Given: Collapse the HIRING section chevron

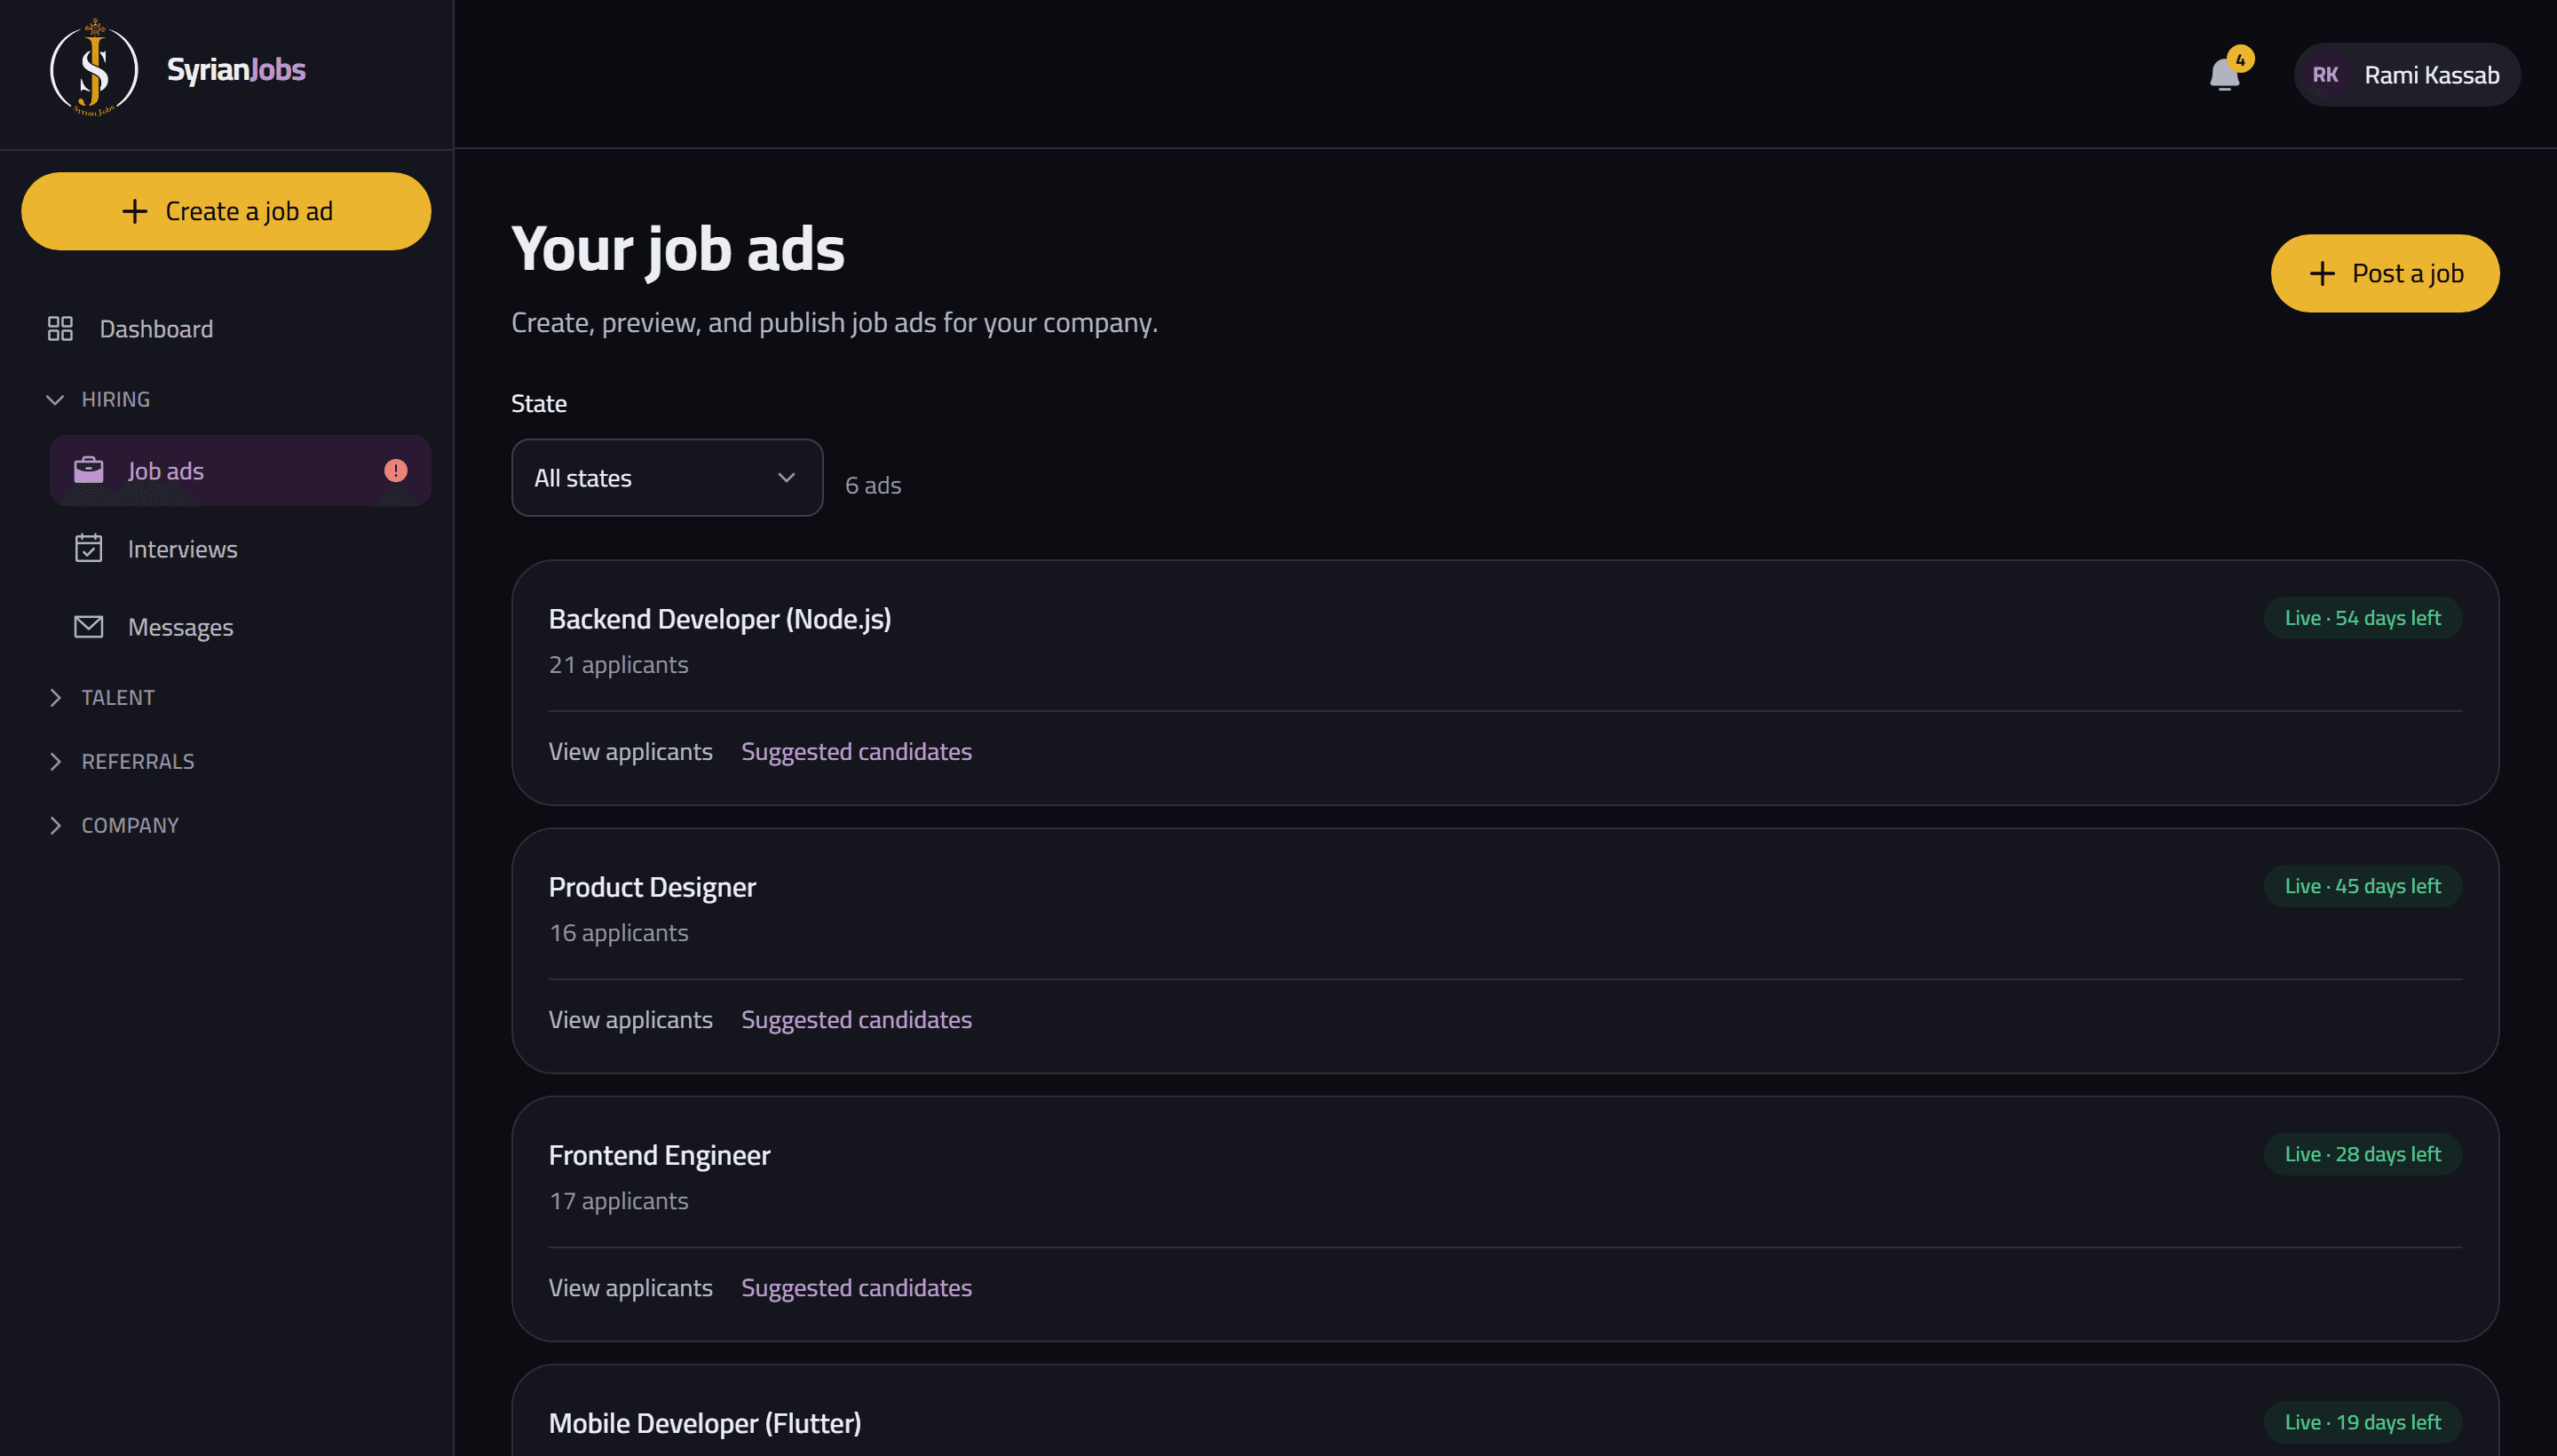Looking at the screenshot, I should [55, 399].
